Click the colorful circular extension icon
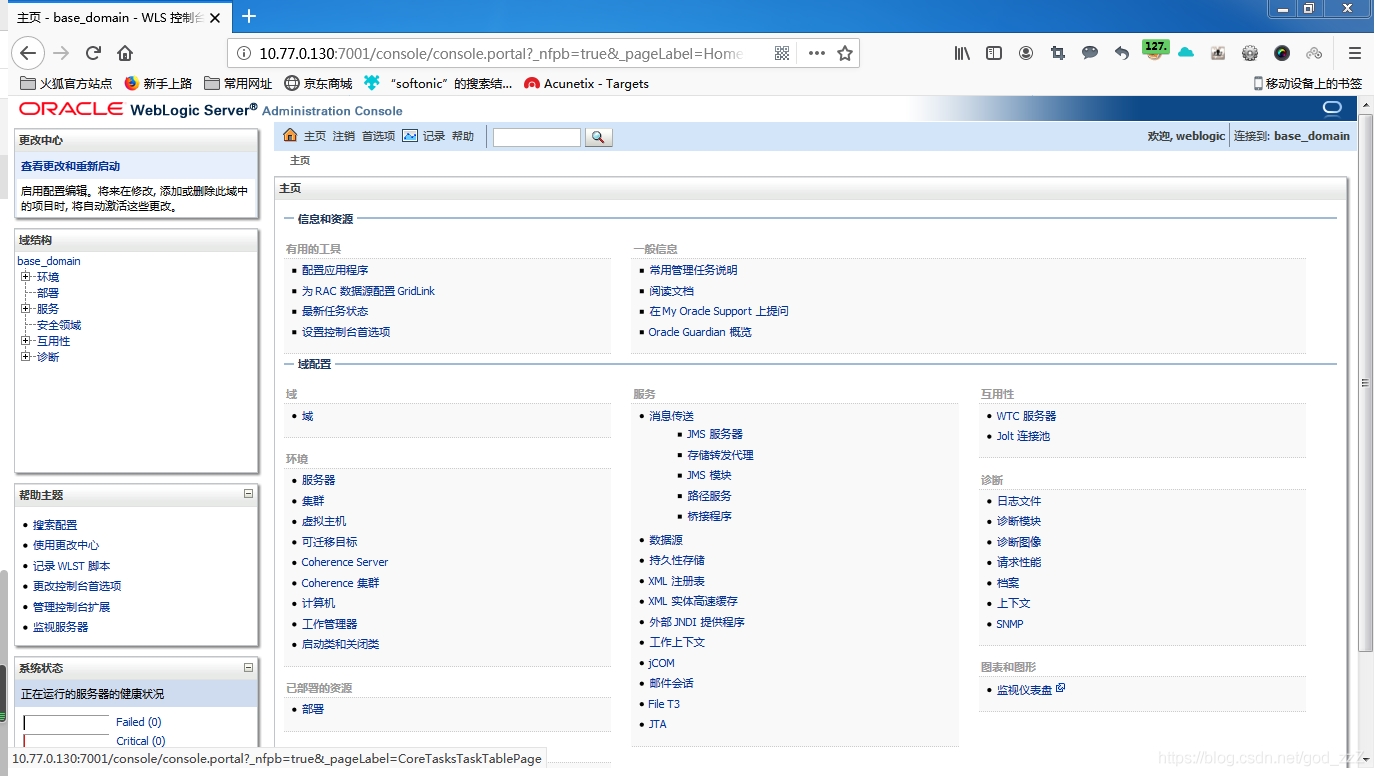 click(1282, 53)
